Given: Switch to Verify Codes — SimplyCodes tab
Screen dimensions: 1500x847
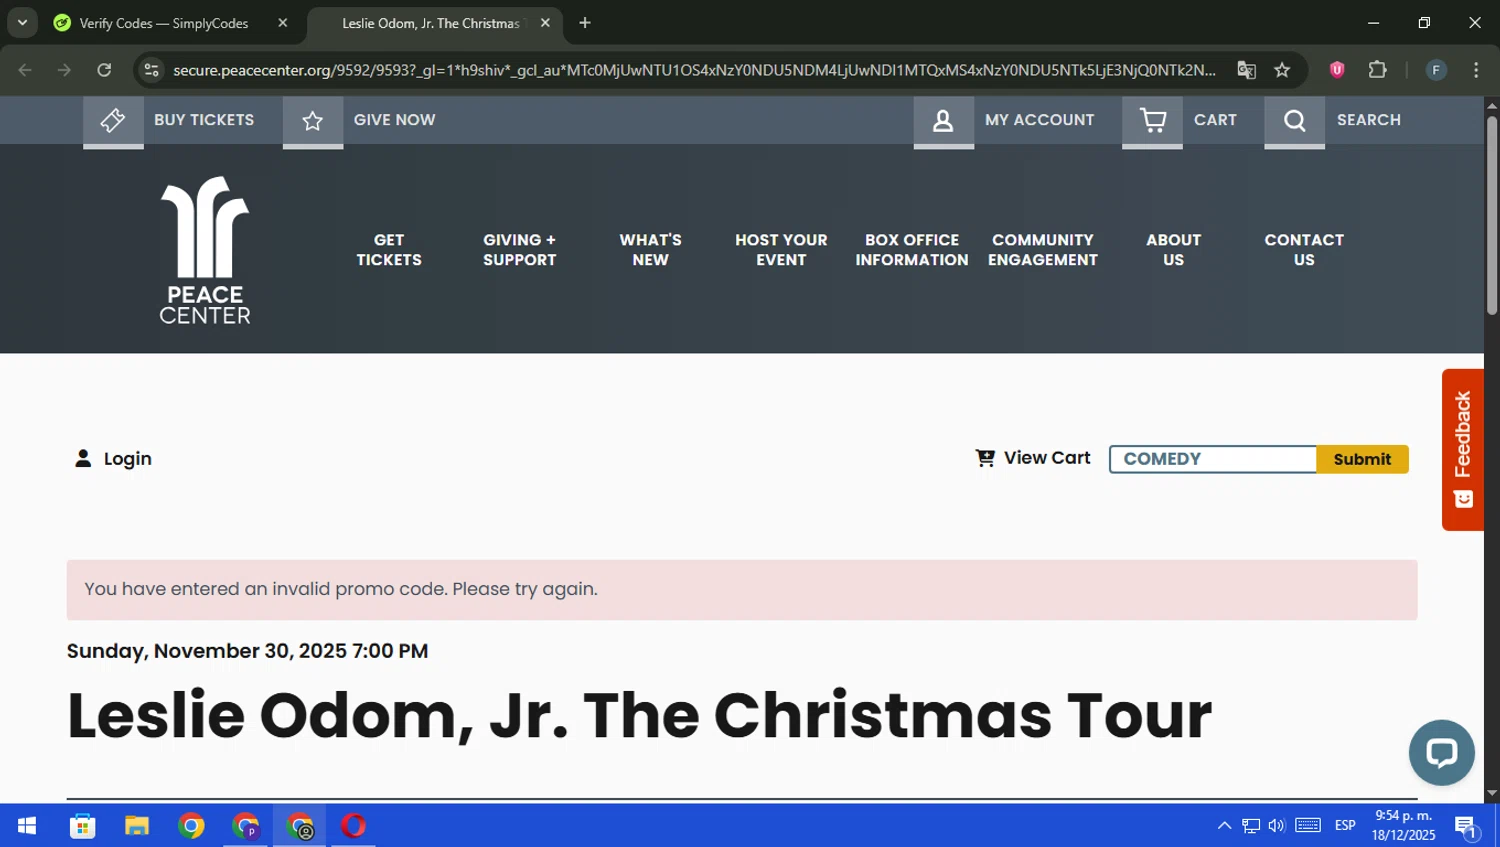Looking at the screenshot, I should [163, 23].
